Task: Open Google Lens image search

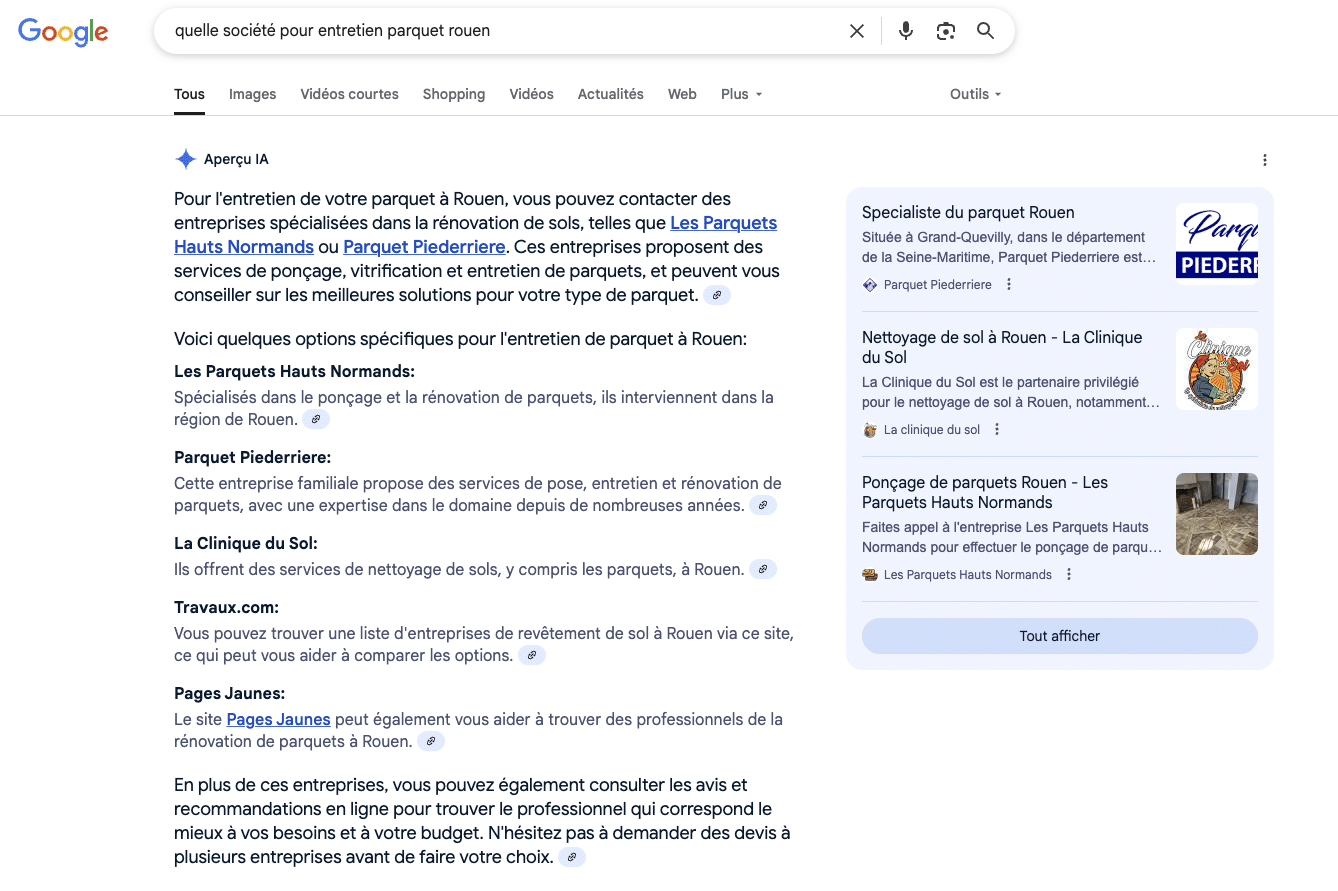Action: click(x=945, y=31)
